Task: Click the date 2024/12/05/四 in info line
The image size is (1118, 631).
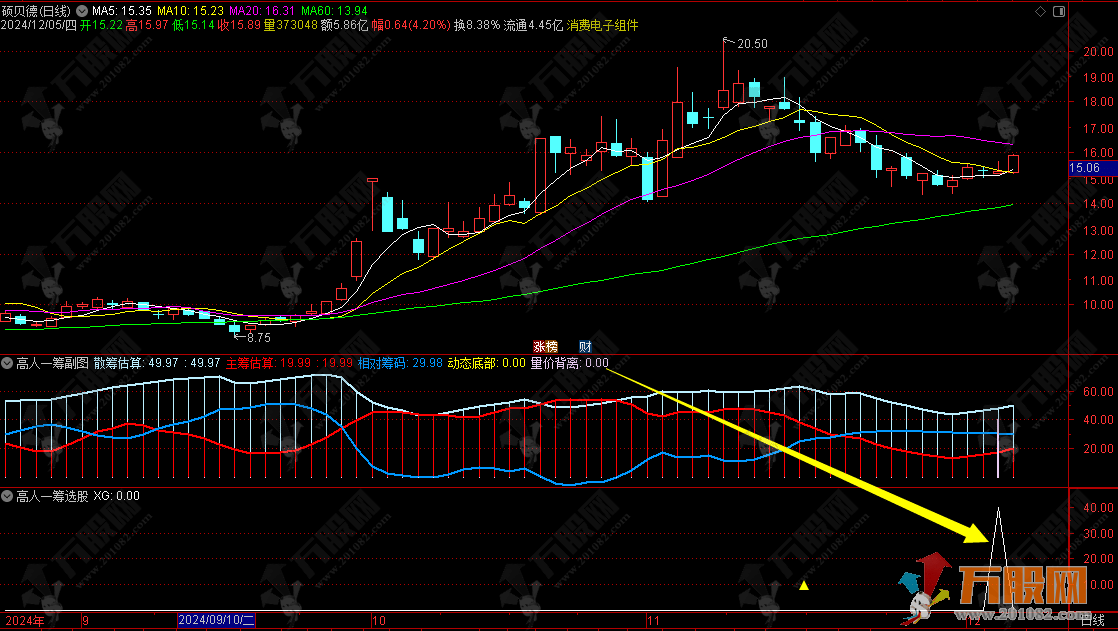Action: pos(39,25)
